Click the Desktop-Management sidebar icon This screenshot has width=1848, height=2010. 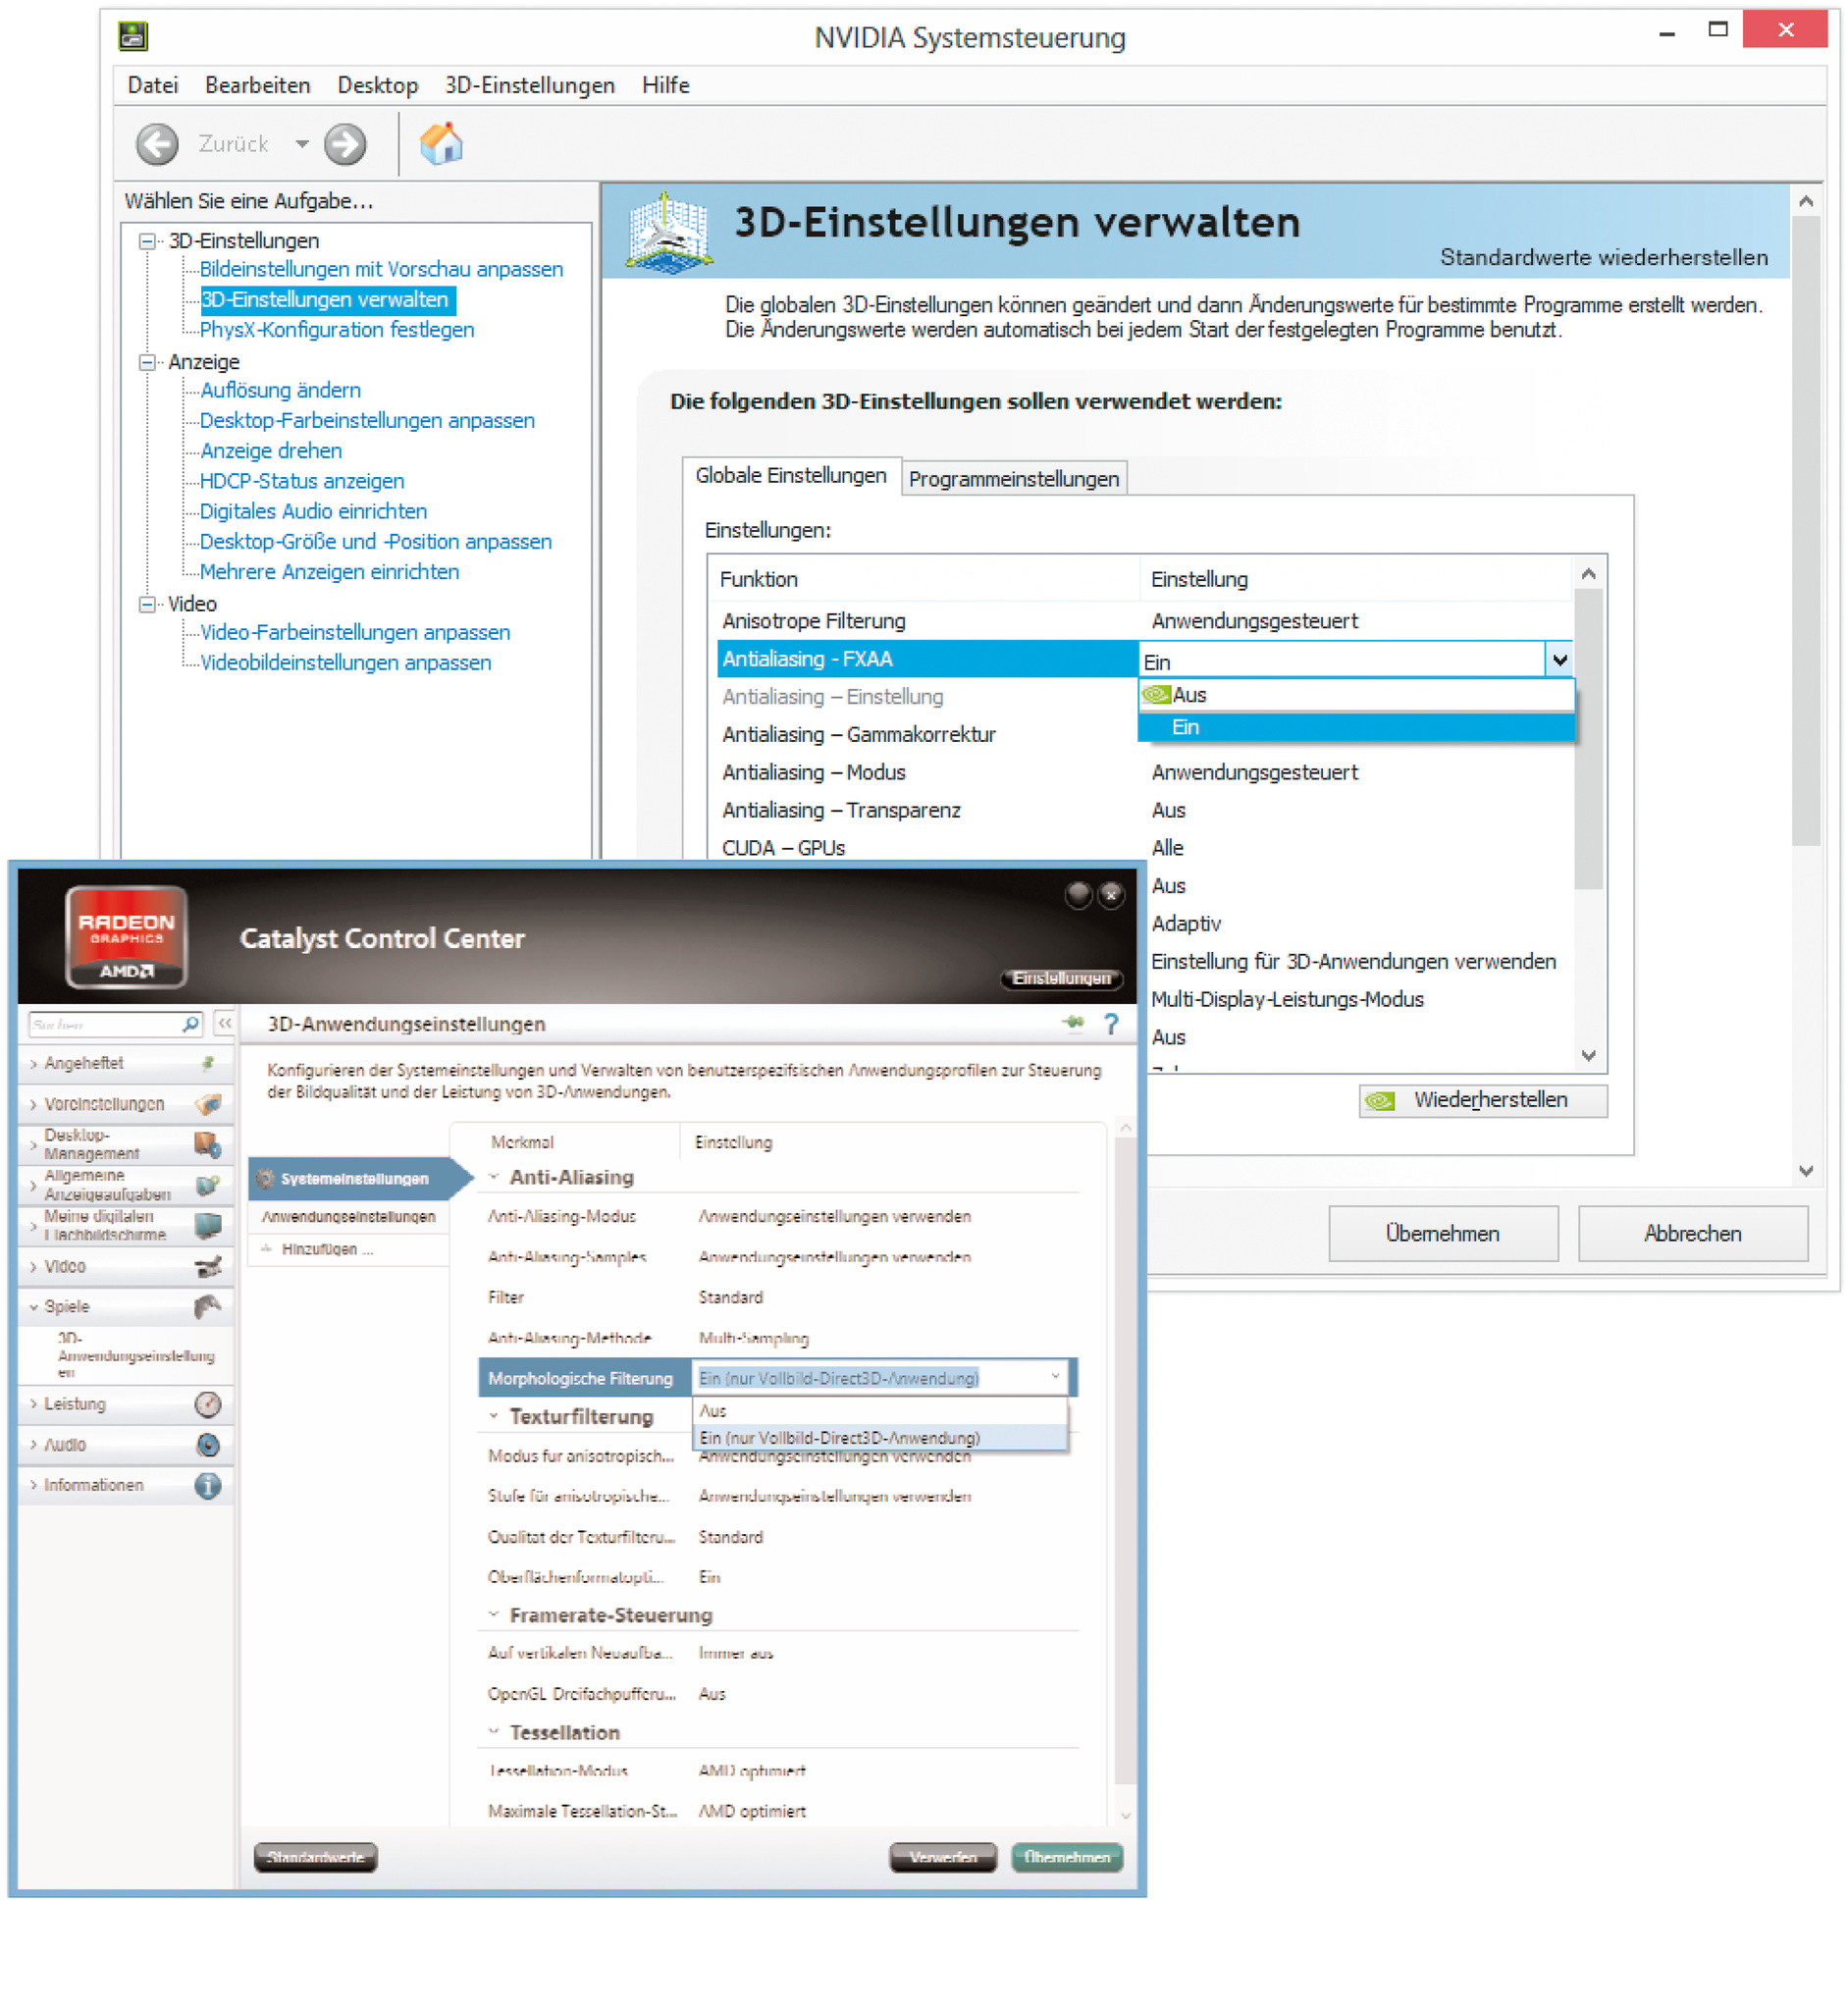[x=208, y=1144]
